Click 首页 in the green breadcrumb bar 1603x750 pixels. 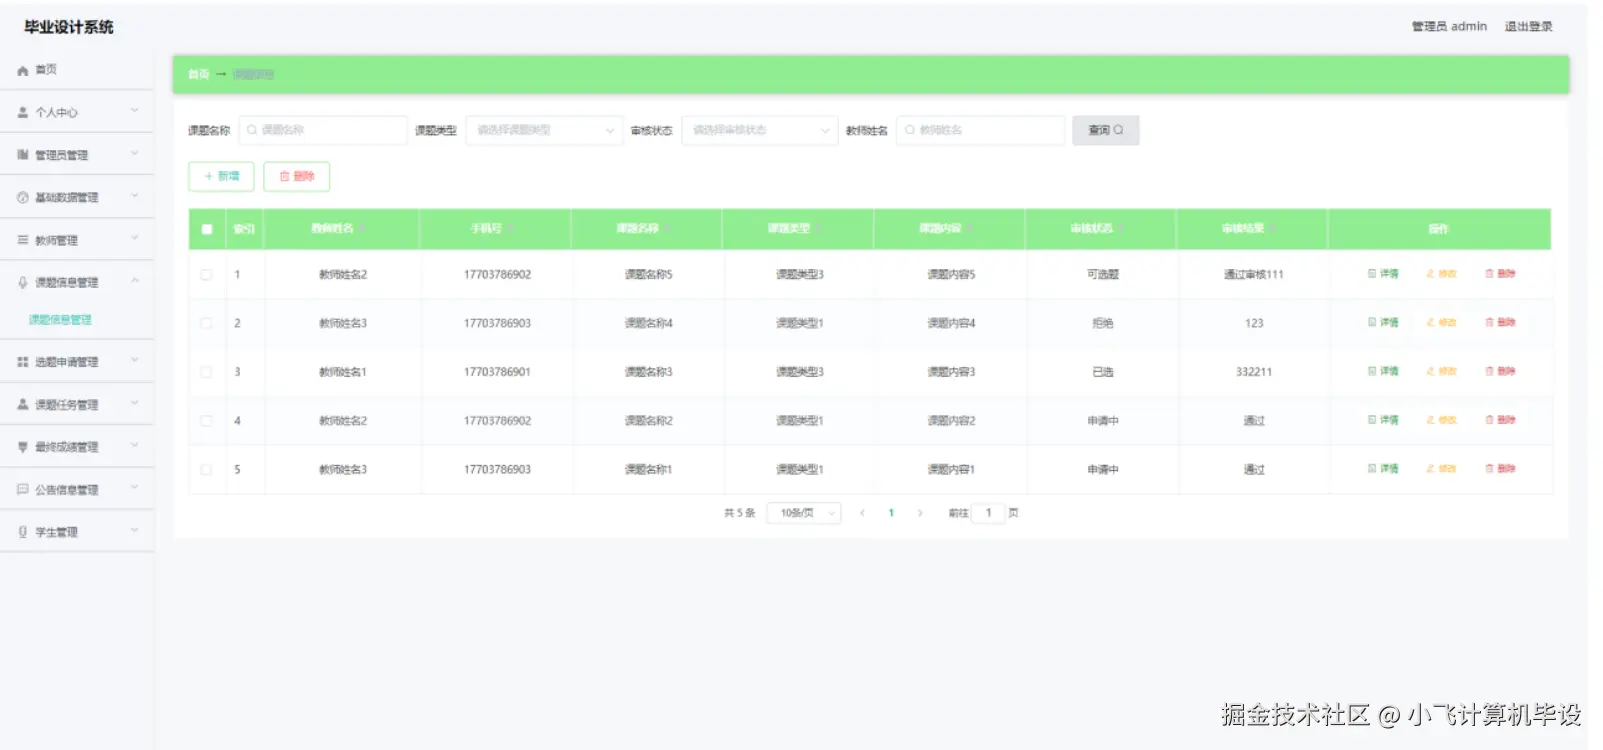(199, 75)
